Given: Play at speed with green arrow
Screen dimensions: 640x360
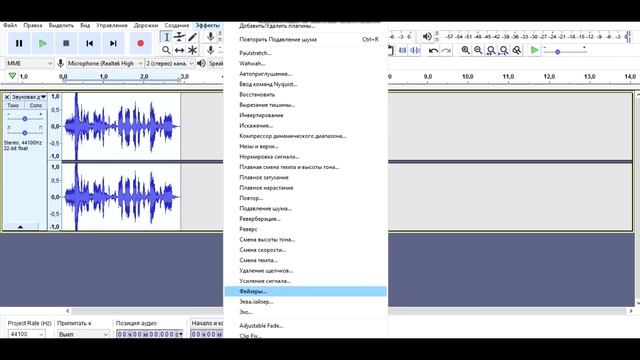Looking at the screenshot, I should 534,50.
